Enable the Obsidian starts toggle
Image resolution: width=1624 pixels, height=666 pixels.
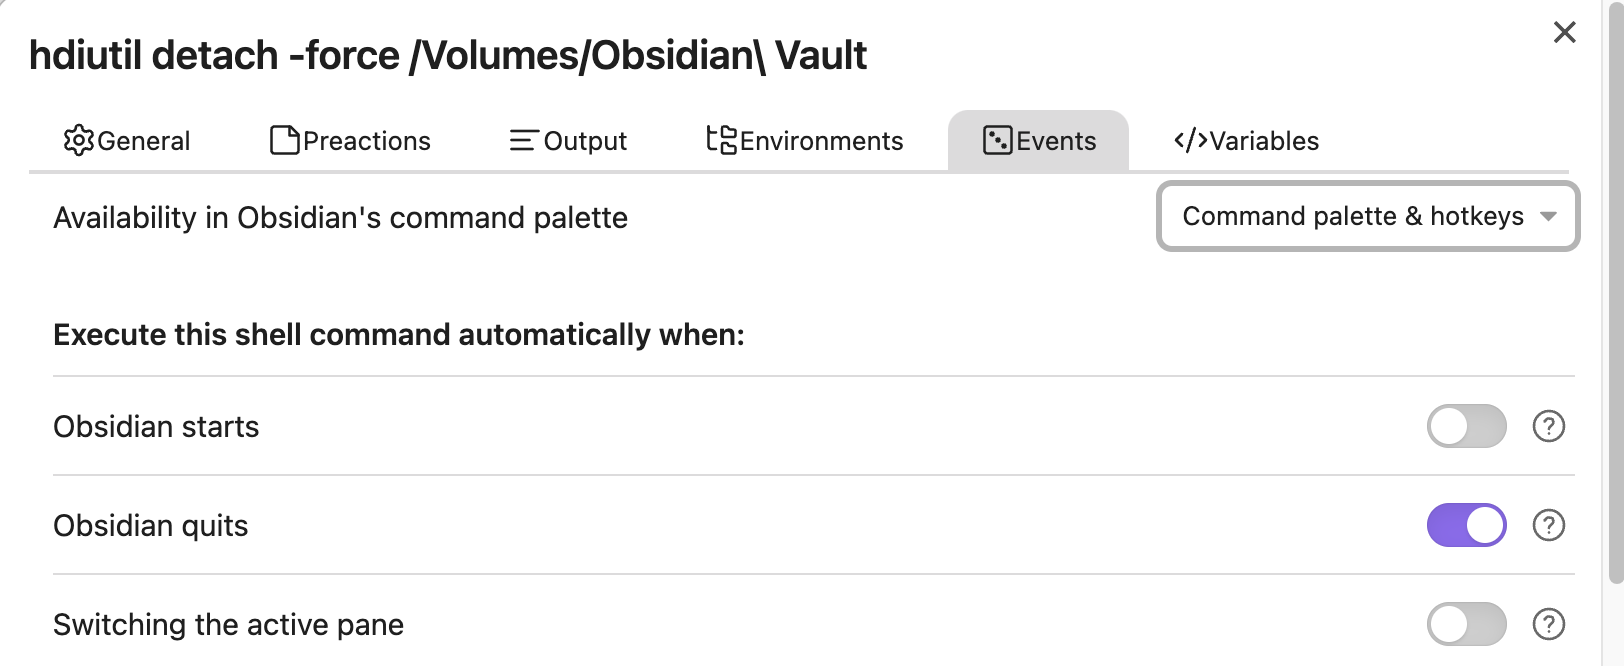tap(1466, 427)
